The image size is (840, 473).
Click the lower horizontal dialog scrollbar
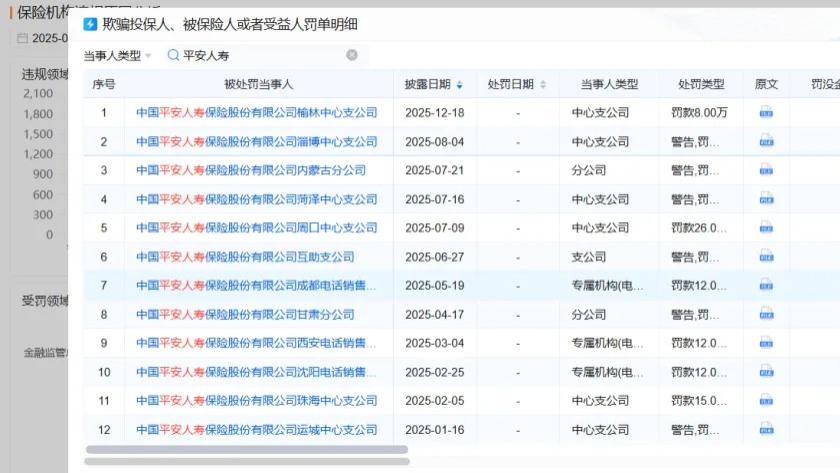247,461
